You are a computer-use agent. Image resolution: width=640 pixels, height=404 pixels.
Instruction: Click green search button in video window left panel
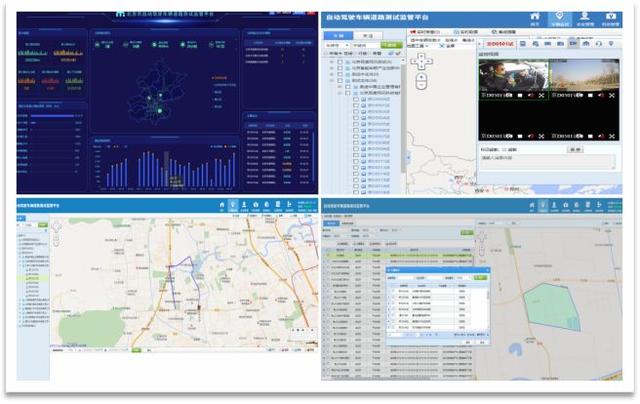click(391, 45)
